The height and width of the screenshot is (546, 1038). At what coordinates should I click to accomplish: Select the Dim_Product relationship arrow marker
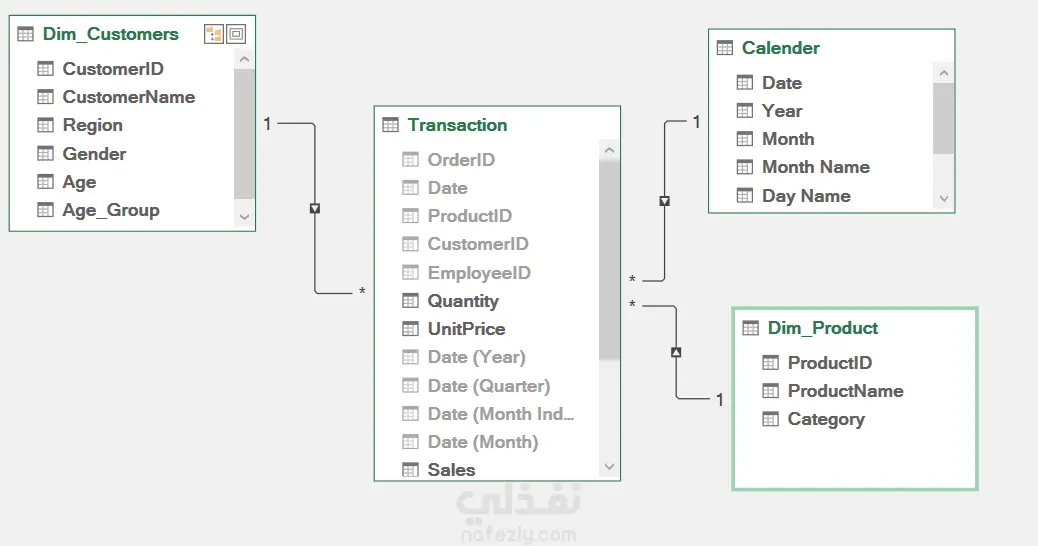point(676,352)
